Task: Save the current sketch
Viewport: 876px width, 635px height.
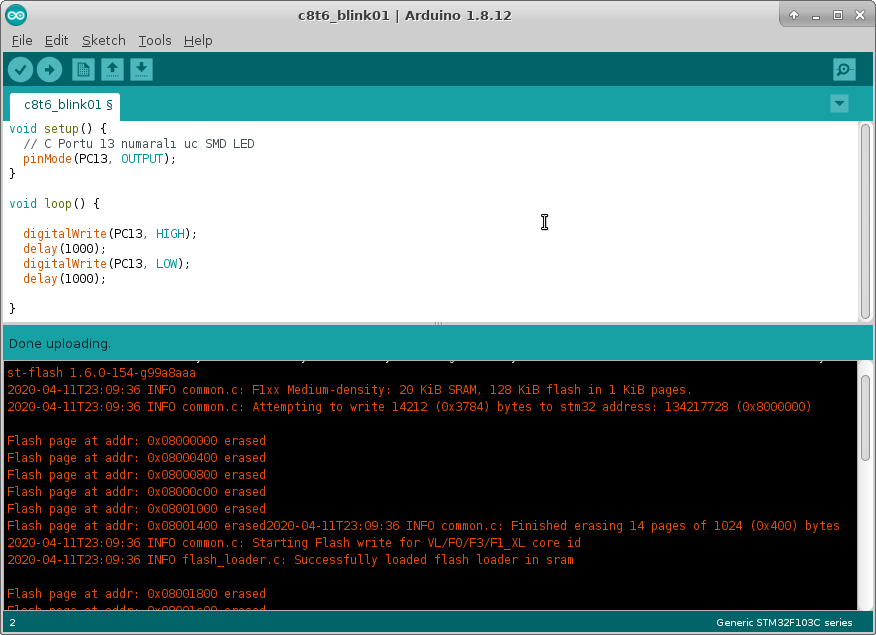Action: click(141, 70)
